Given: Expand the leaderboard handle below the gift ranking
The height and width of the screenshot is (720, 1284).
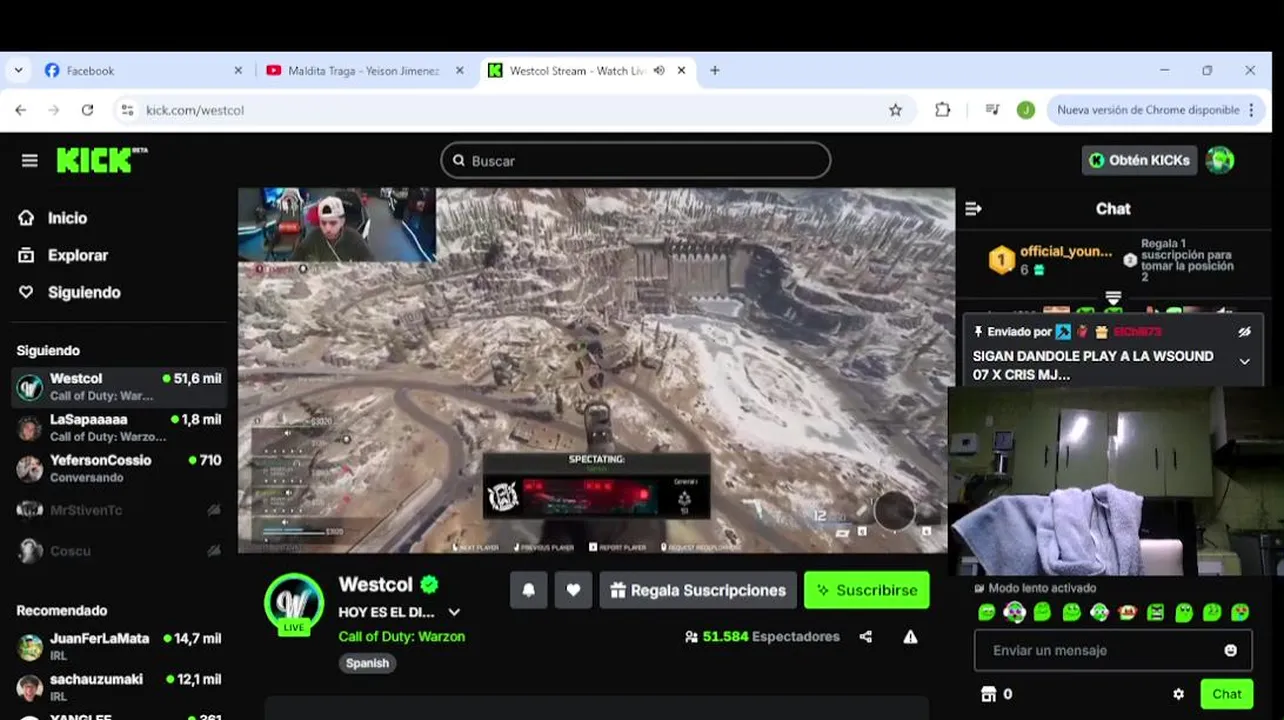Looking at the screenshot, I should (1112, 298).
